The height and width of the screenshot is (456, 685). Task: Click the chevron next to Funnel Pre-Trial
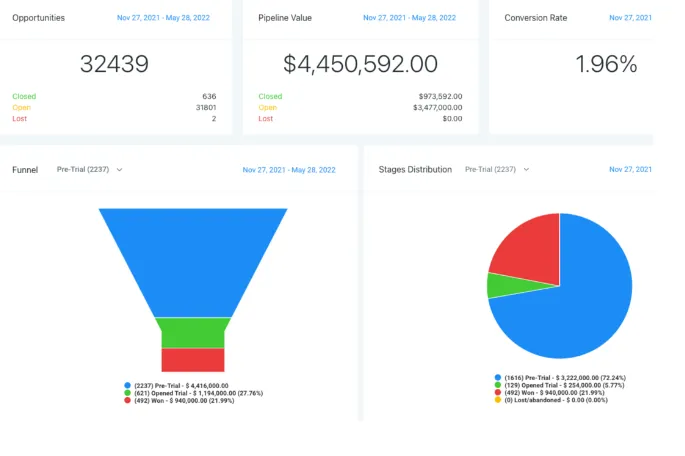coord(119,169)
